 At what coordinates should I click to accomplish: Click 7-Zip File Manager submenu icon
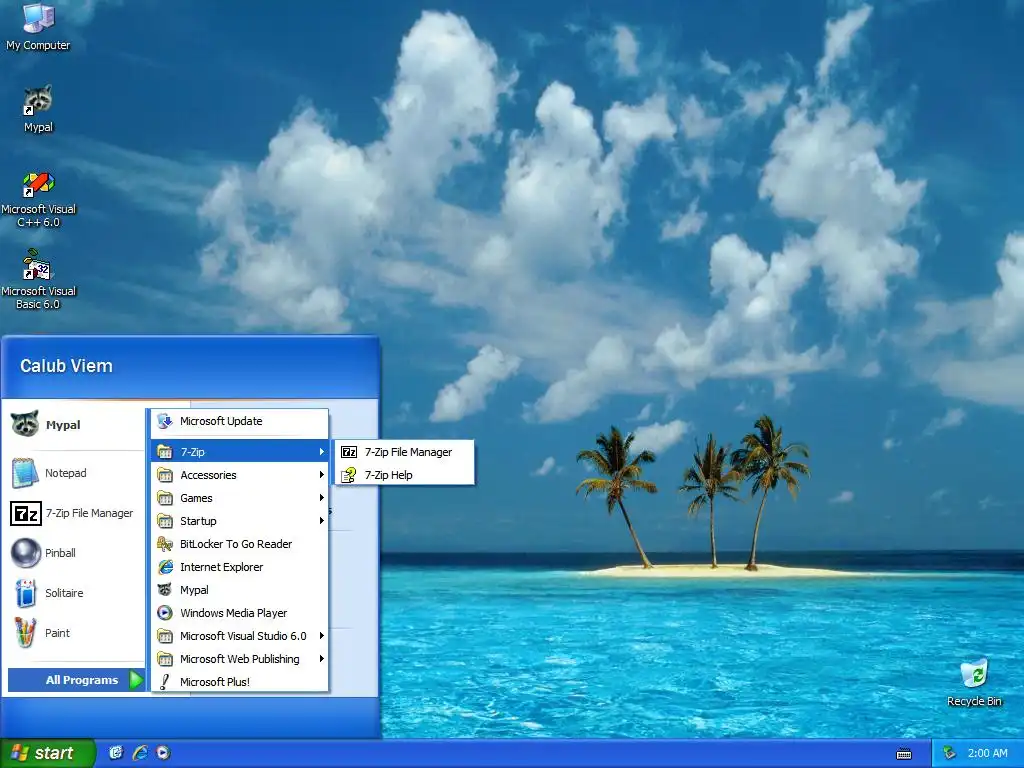click(349, 452)
